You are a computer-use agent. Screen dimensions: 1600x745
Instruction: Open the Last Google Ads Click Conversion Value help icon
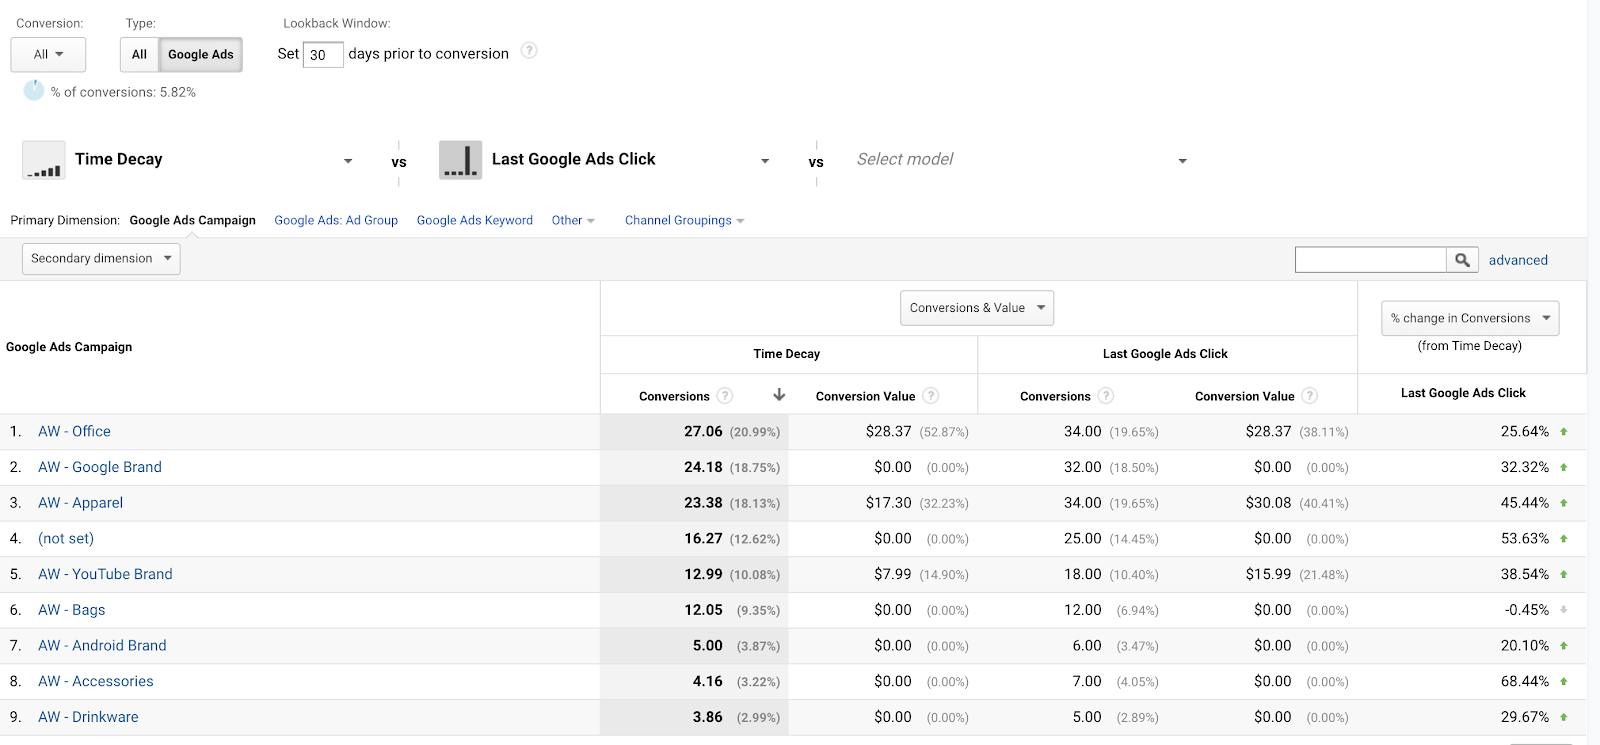tap(1310, 395)
